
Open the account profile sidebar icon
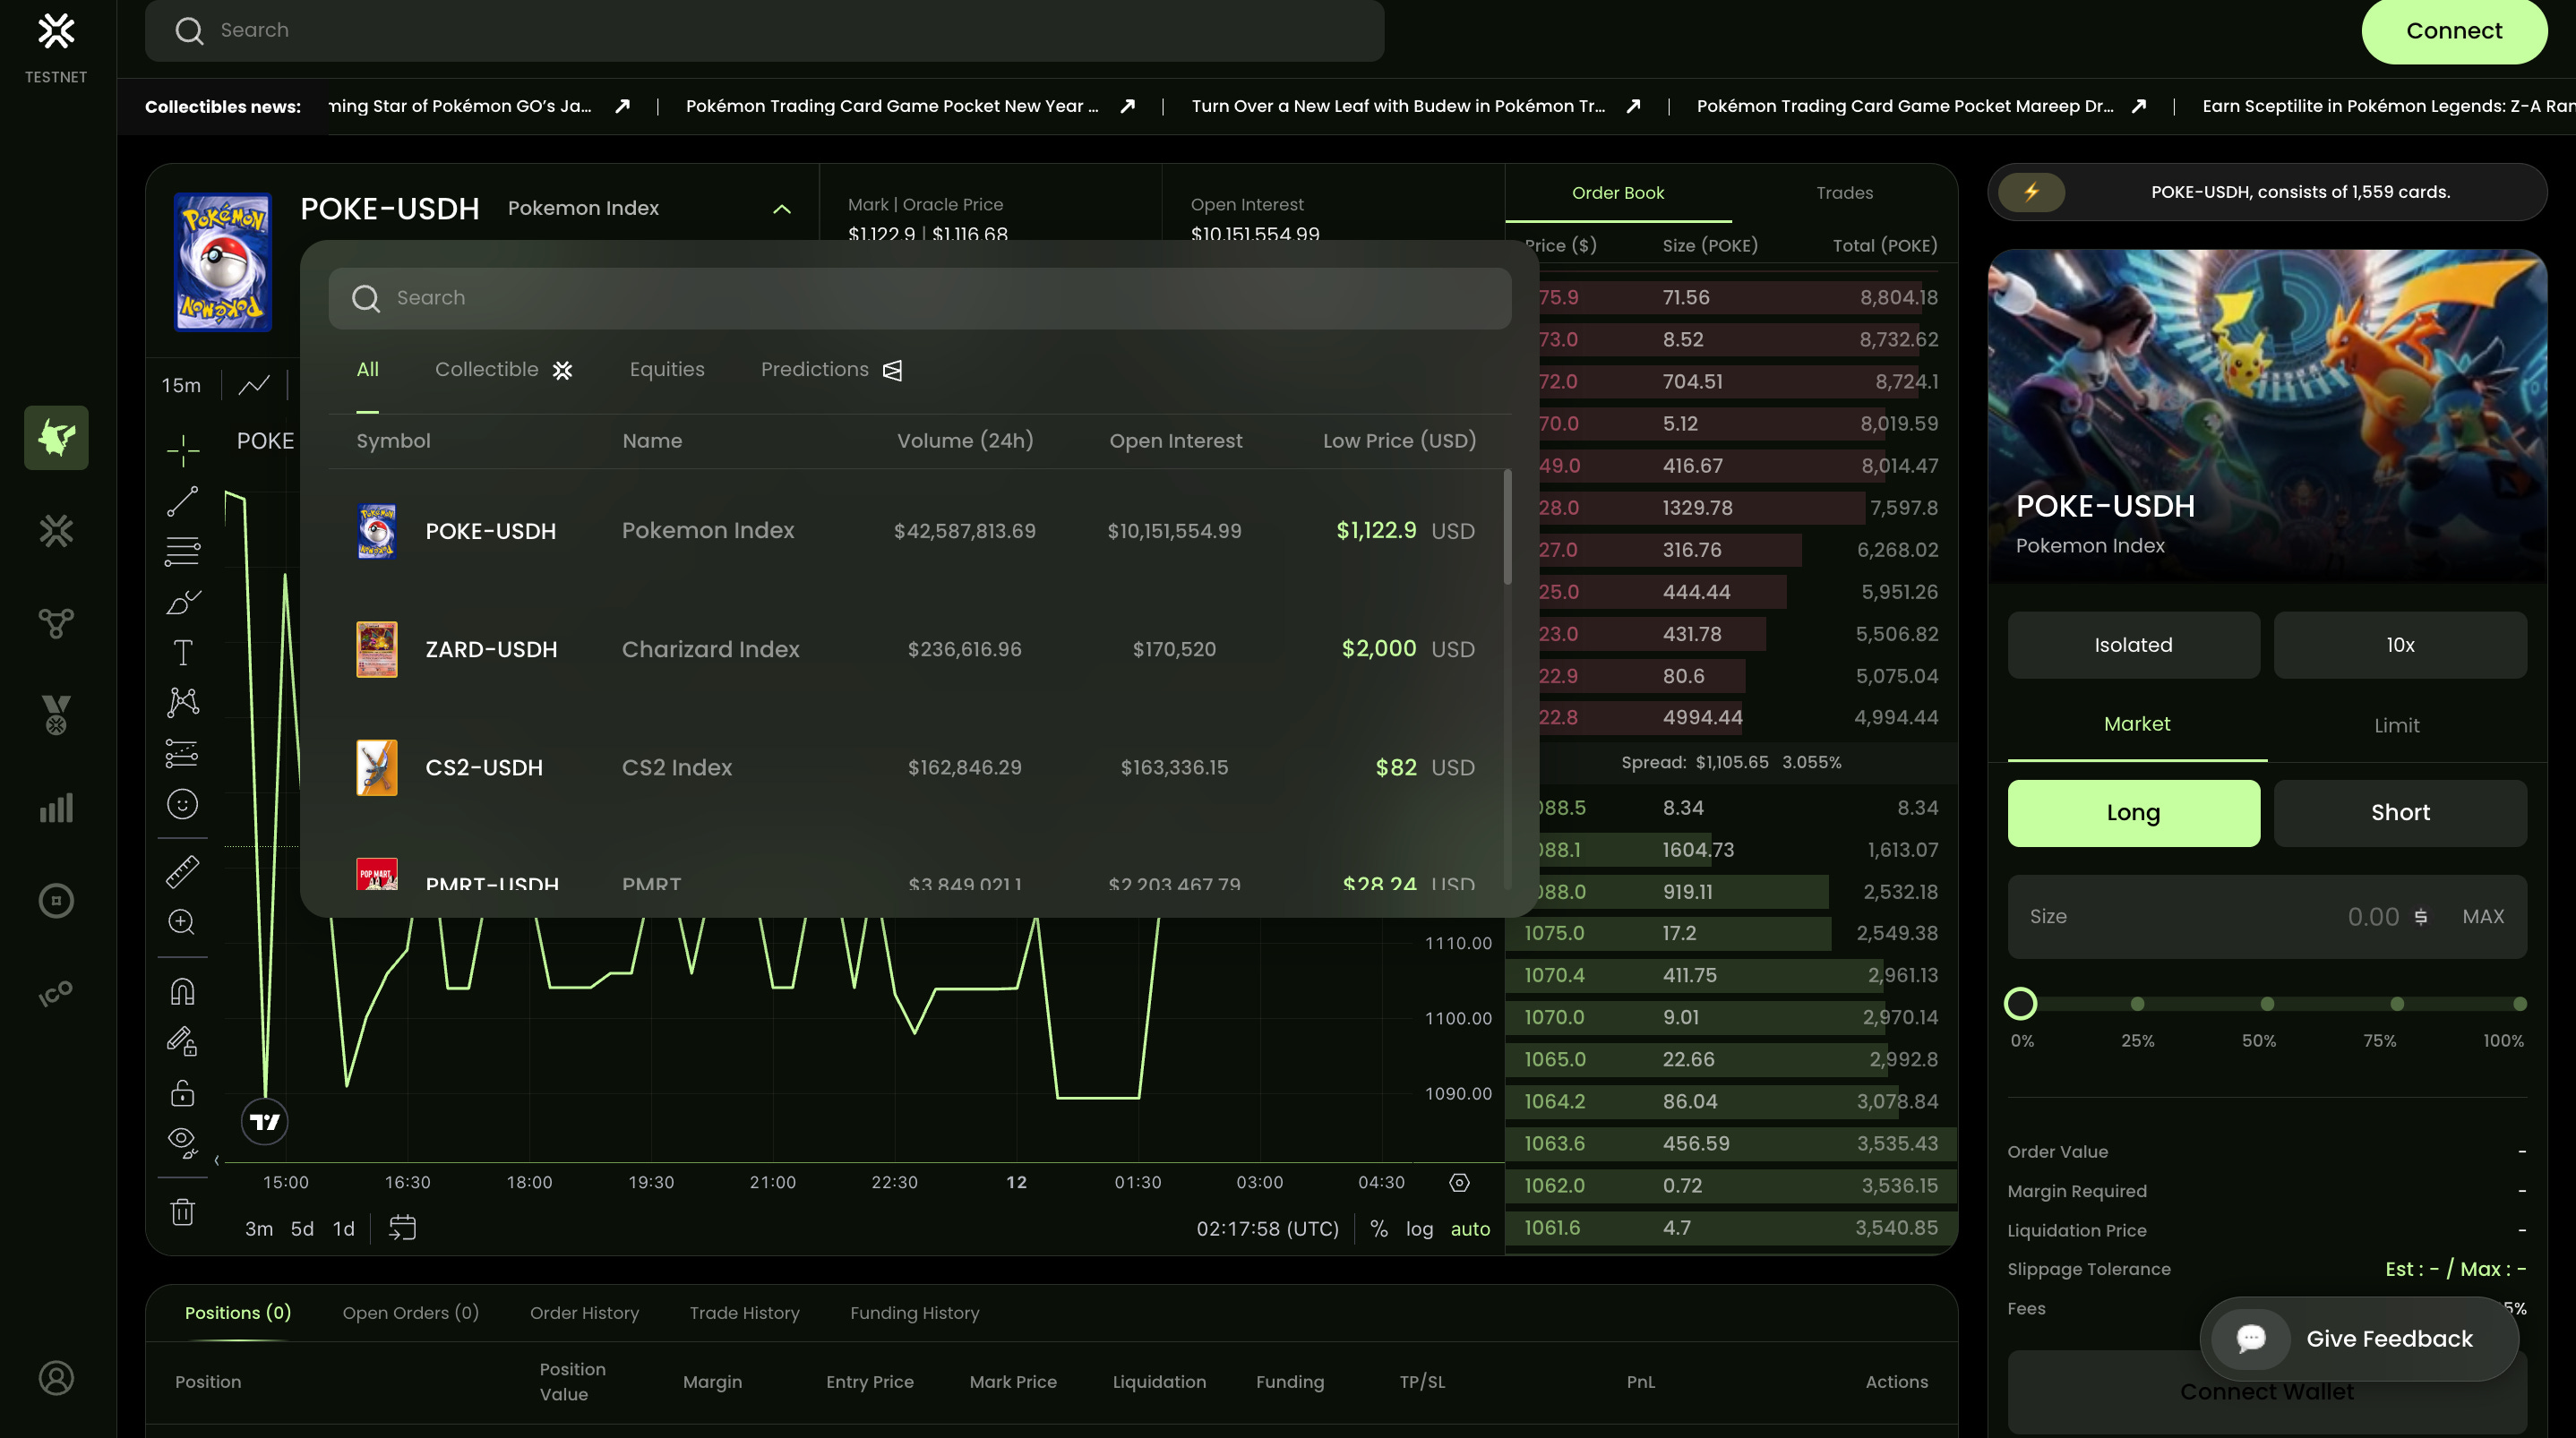[56, 1378]
